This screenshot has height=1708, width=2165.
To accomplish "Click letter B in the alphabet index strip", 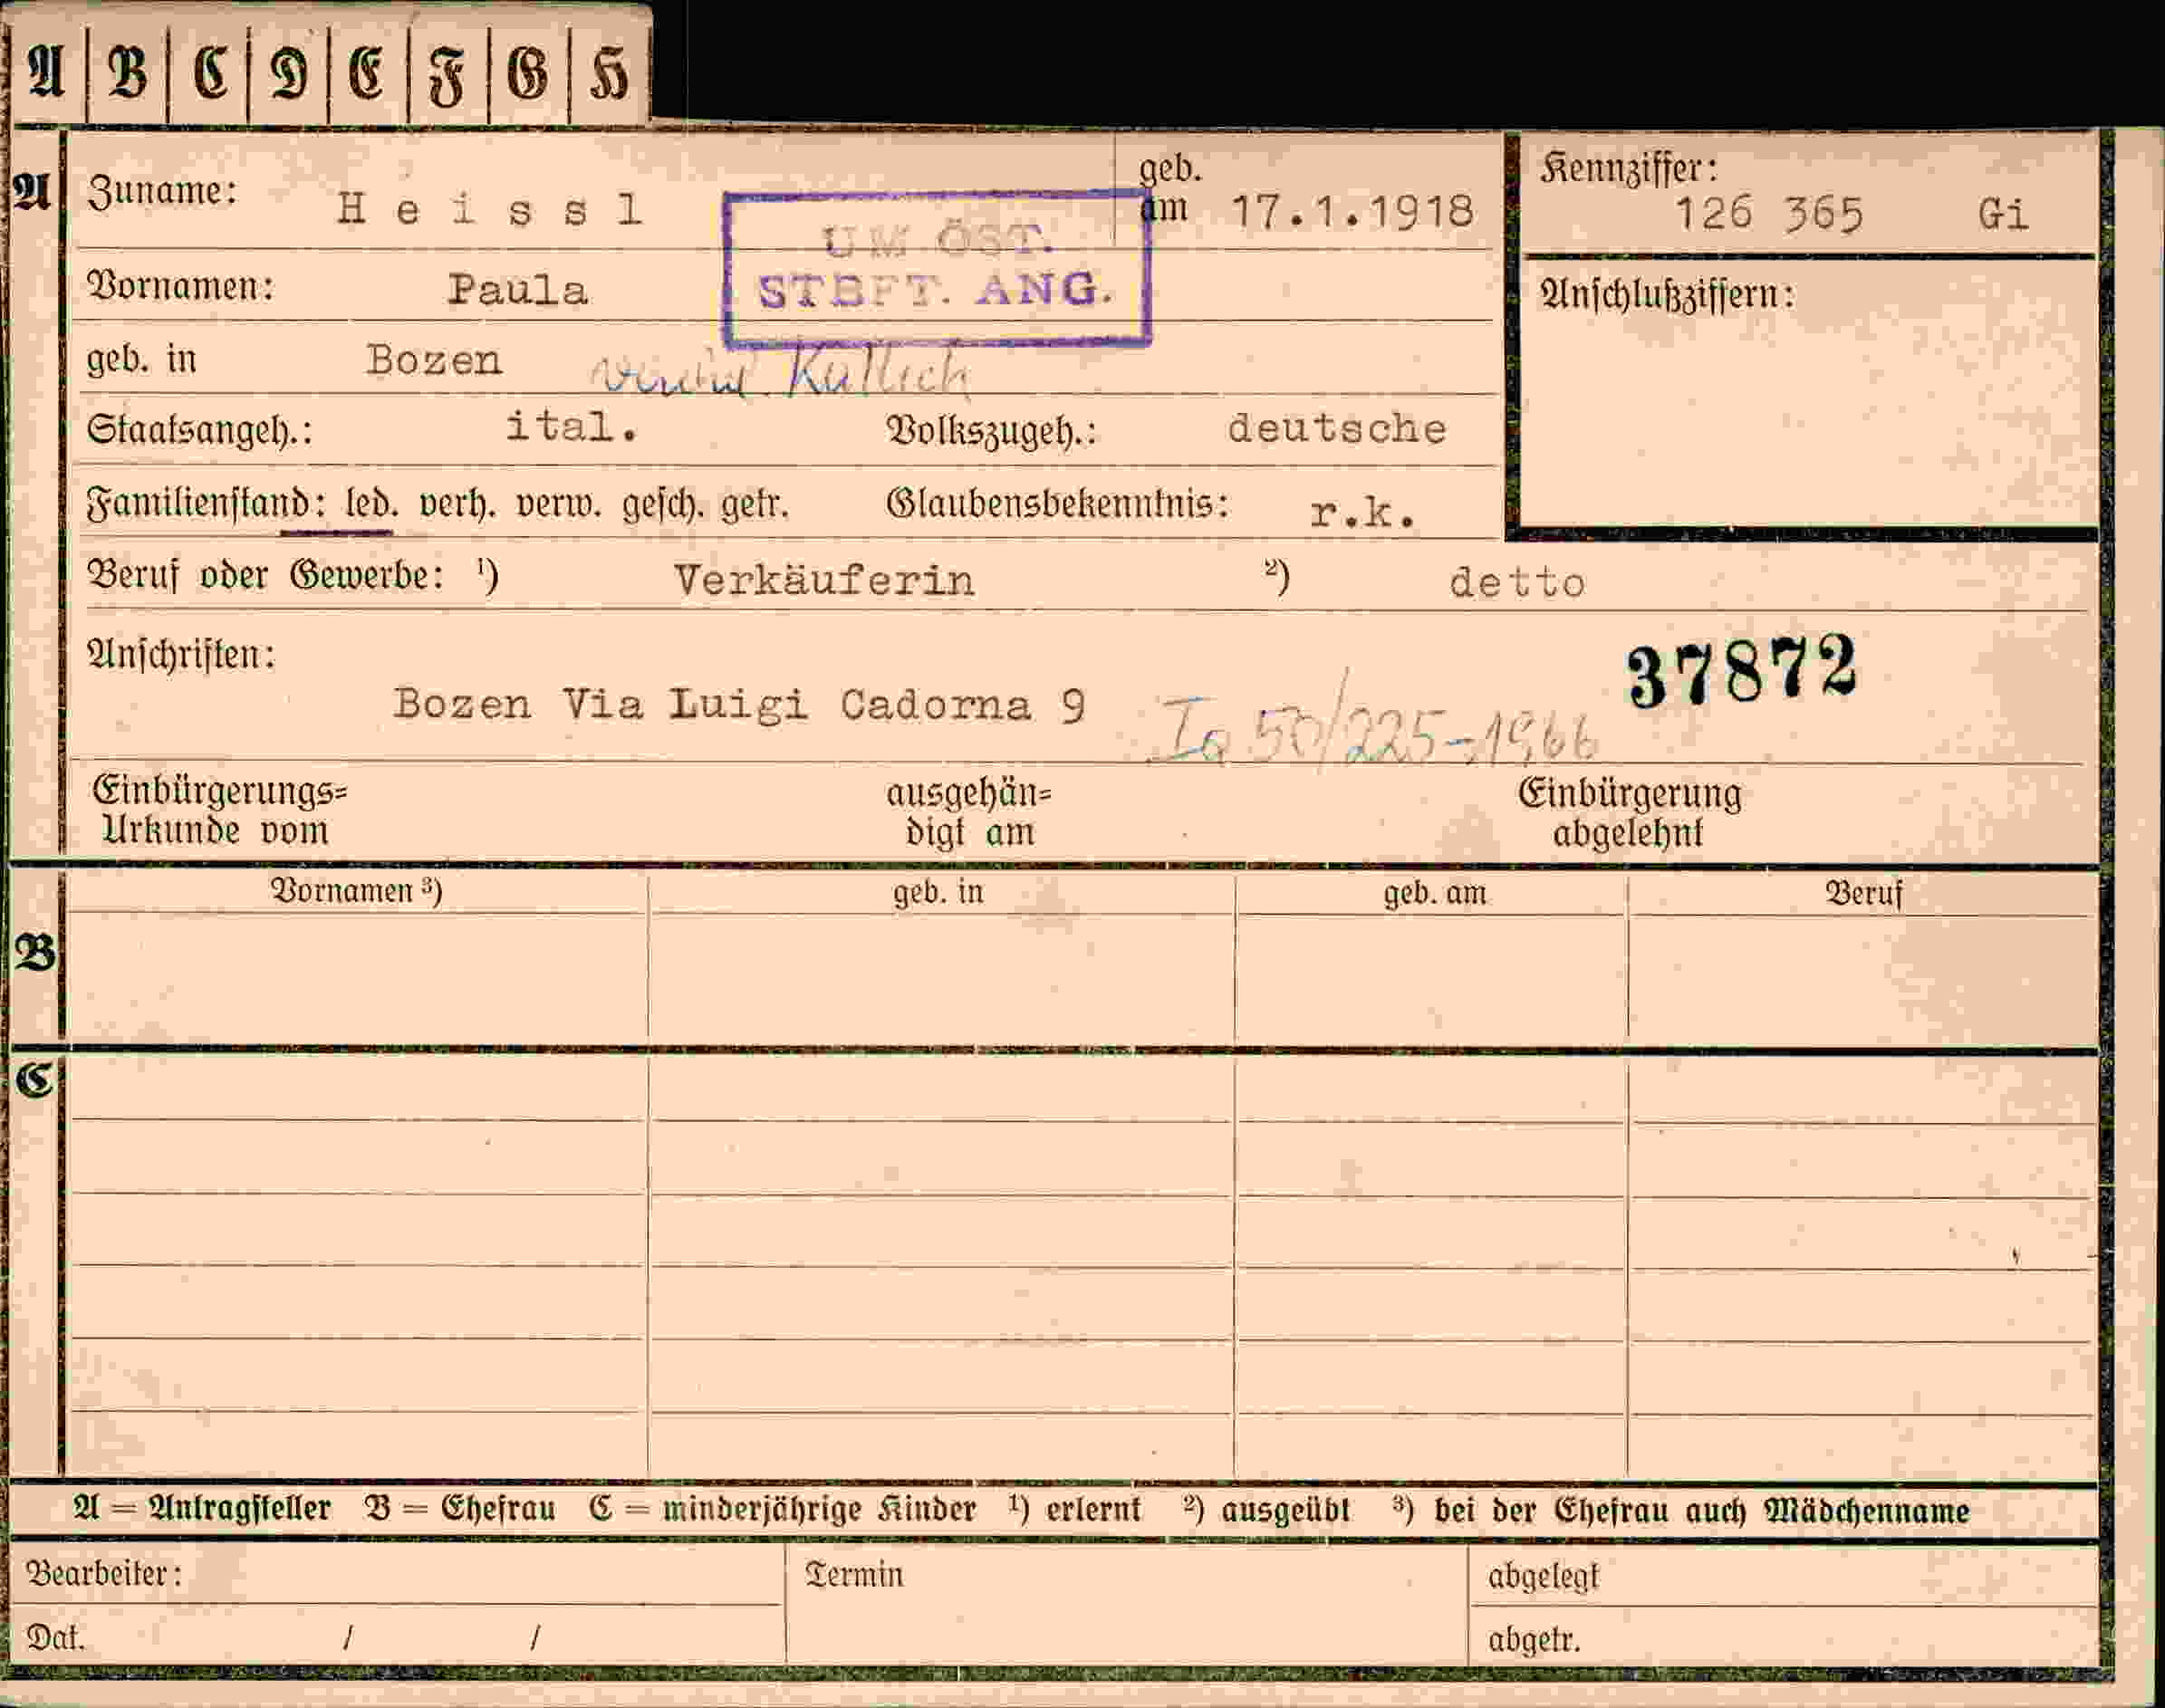I will click(x=127, y=74).
